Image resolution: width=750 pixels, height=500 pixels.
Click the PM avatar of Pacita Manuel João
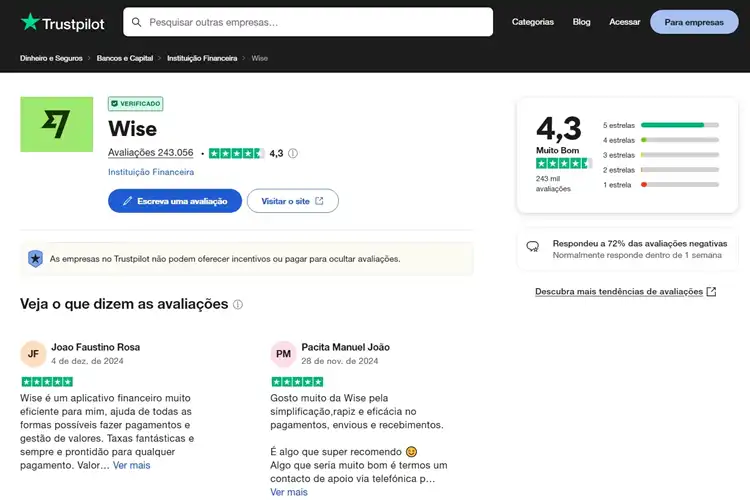(x=283, y=354)
